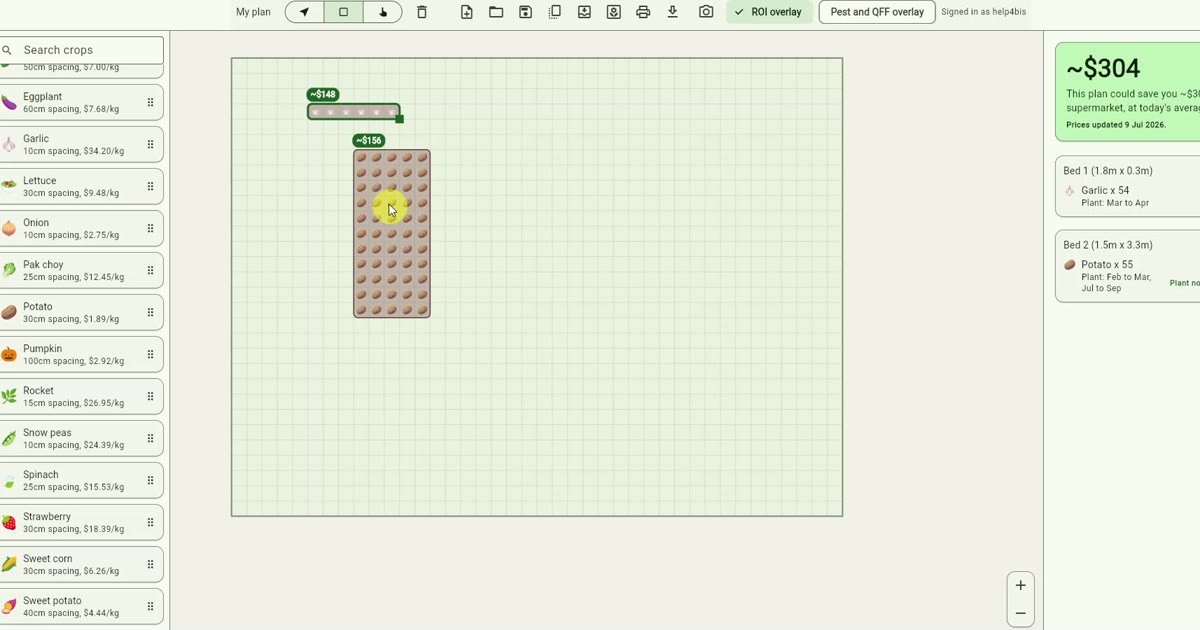Select the hand pan tool

tap(383, 12)
